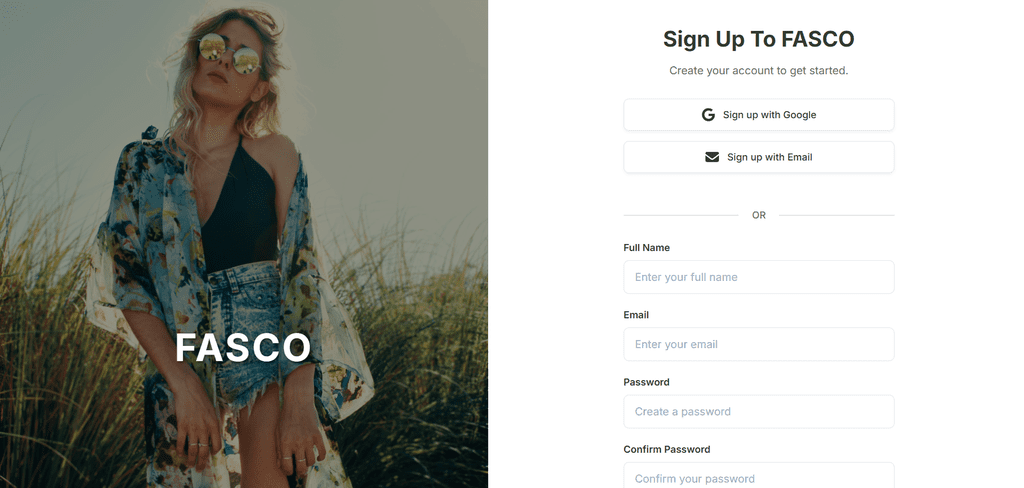
Task: Click the white FASCO logo over the photo
Action: 243,348
